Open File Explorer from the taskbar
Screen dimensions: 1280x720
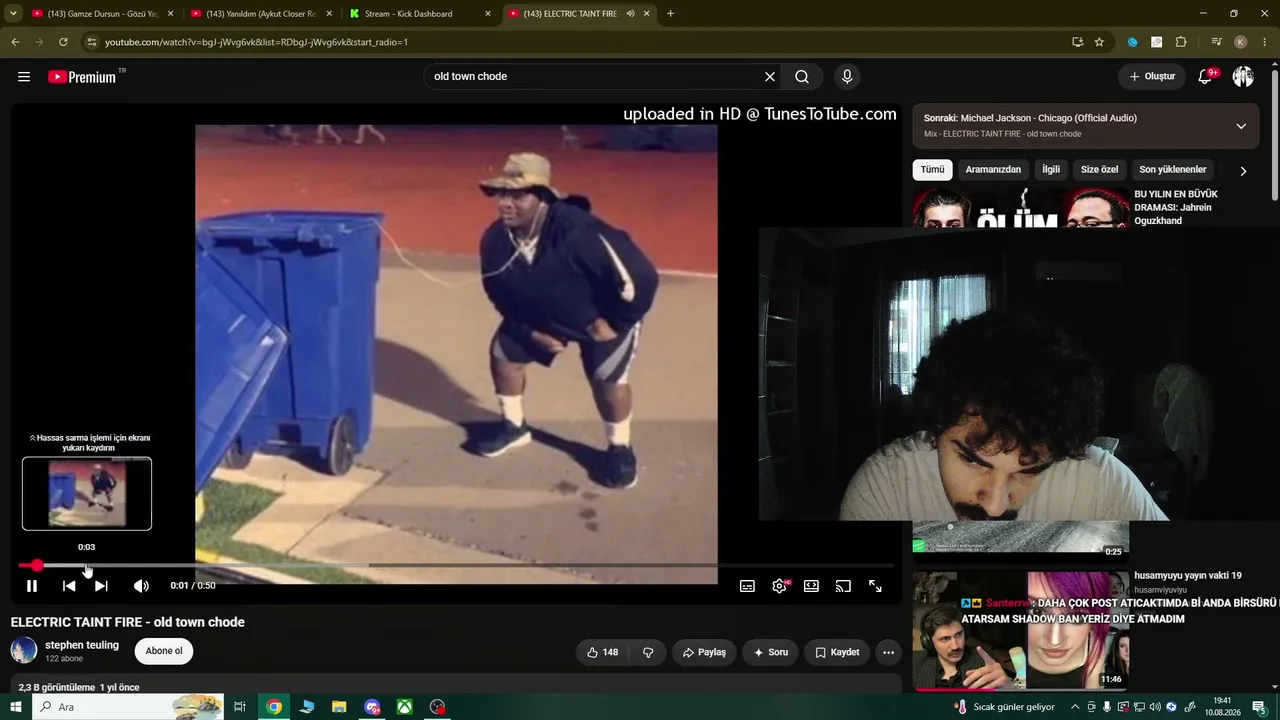339,707
